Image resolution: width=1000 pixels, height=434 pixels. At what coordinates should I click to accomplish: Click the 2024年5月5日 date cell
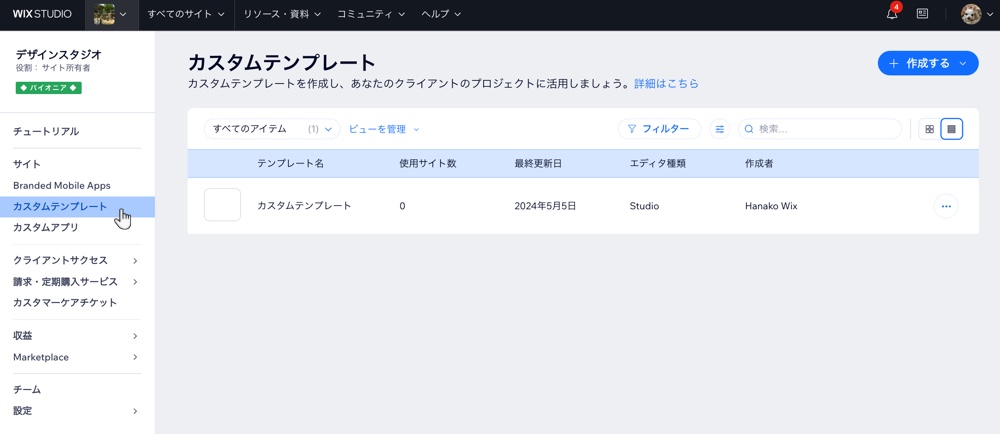(545, 206)
